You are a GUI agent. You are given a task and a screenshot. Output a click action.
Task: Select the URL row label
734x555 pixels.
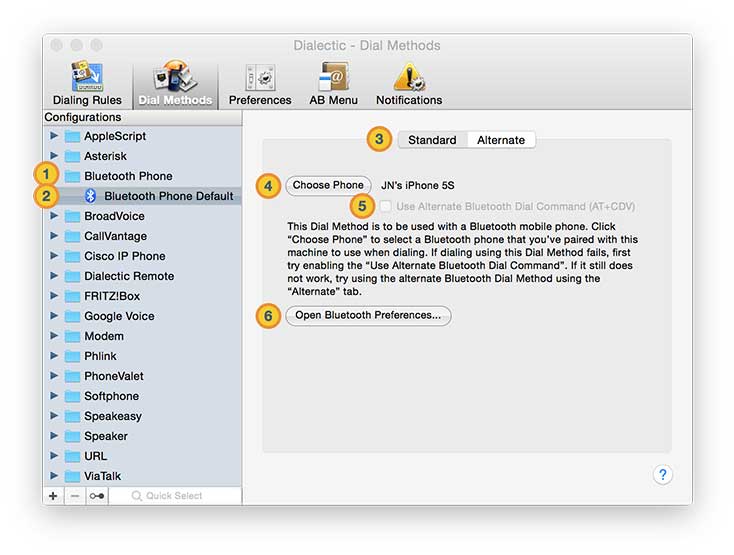click(95, 456)
